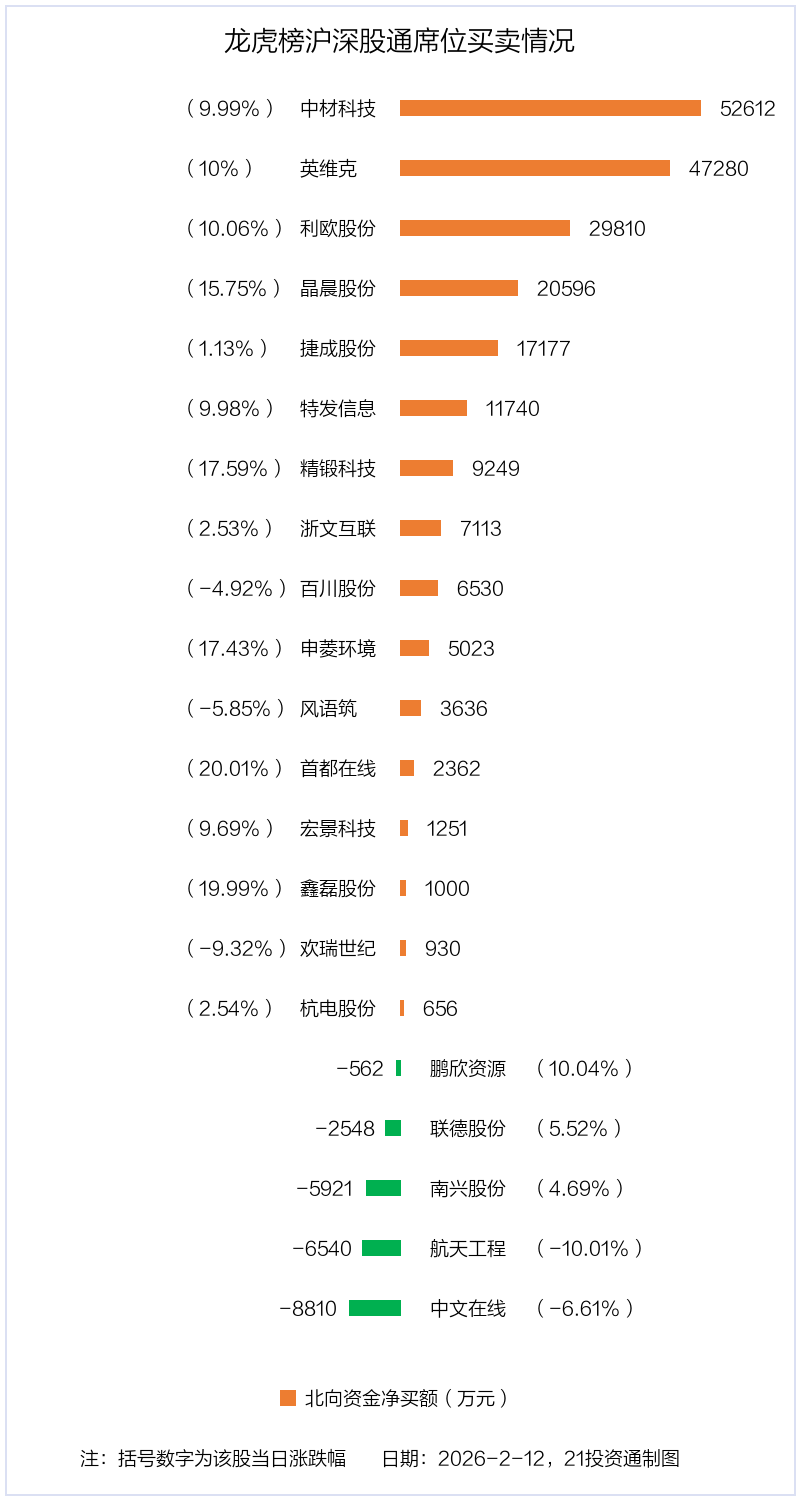Click the 特发信息 value 11740

click(x=512, y=408)
